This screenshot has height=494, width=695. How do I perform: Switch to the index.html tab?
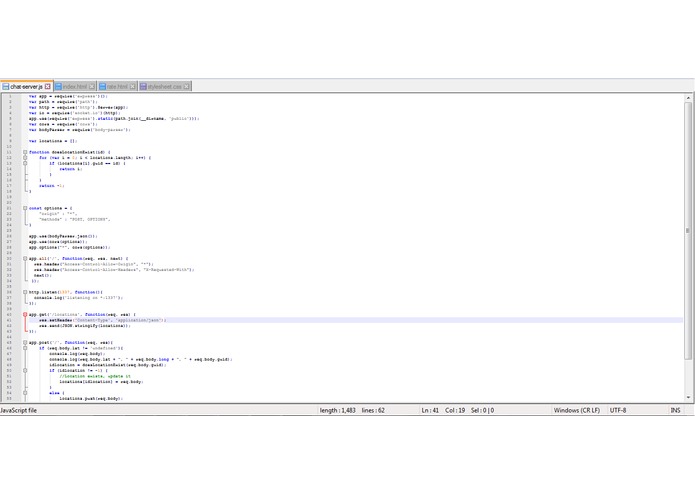click(74, 86)
